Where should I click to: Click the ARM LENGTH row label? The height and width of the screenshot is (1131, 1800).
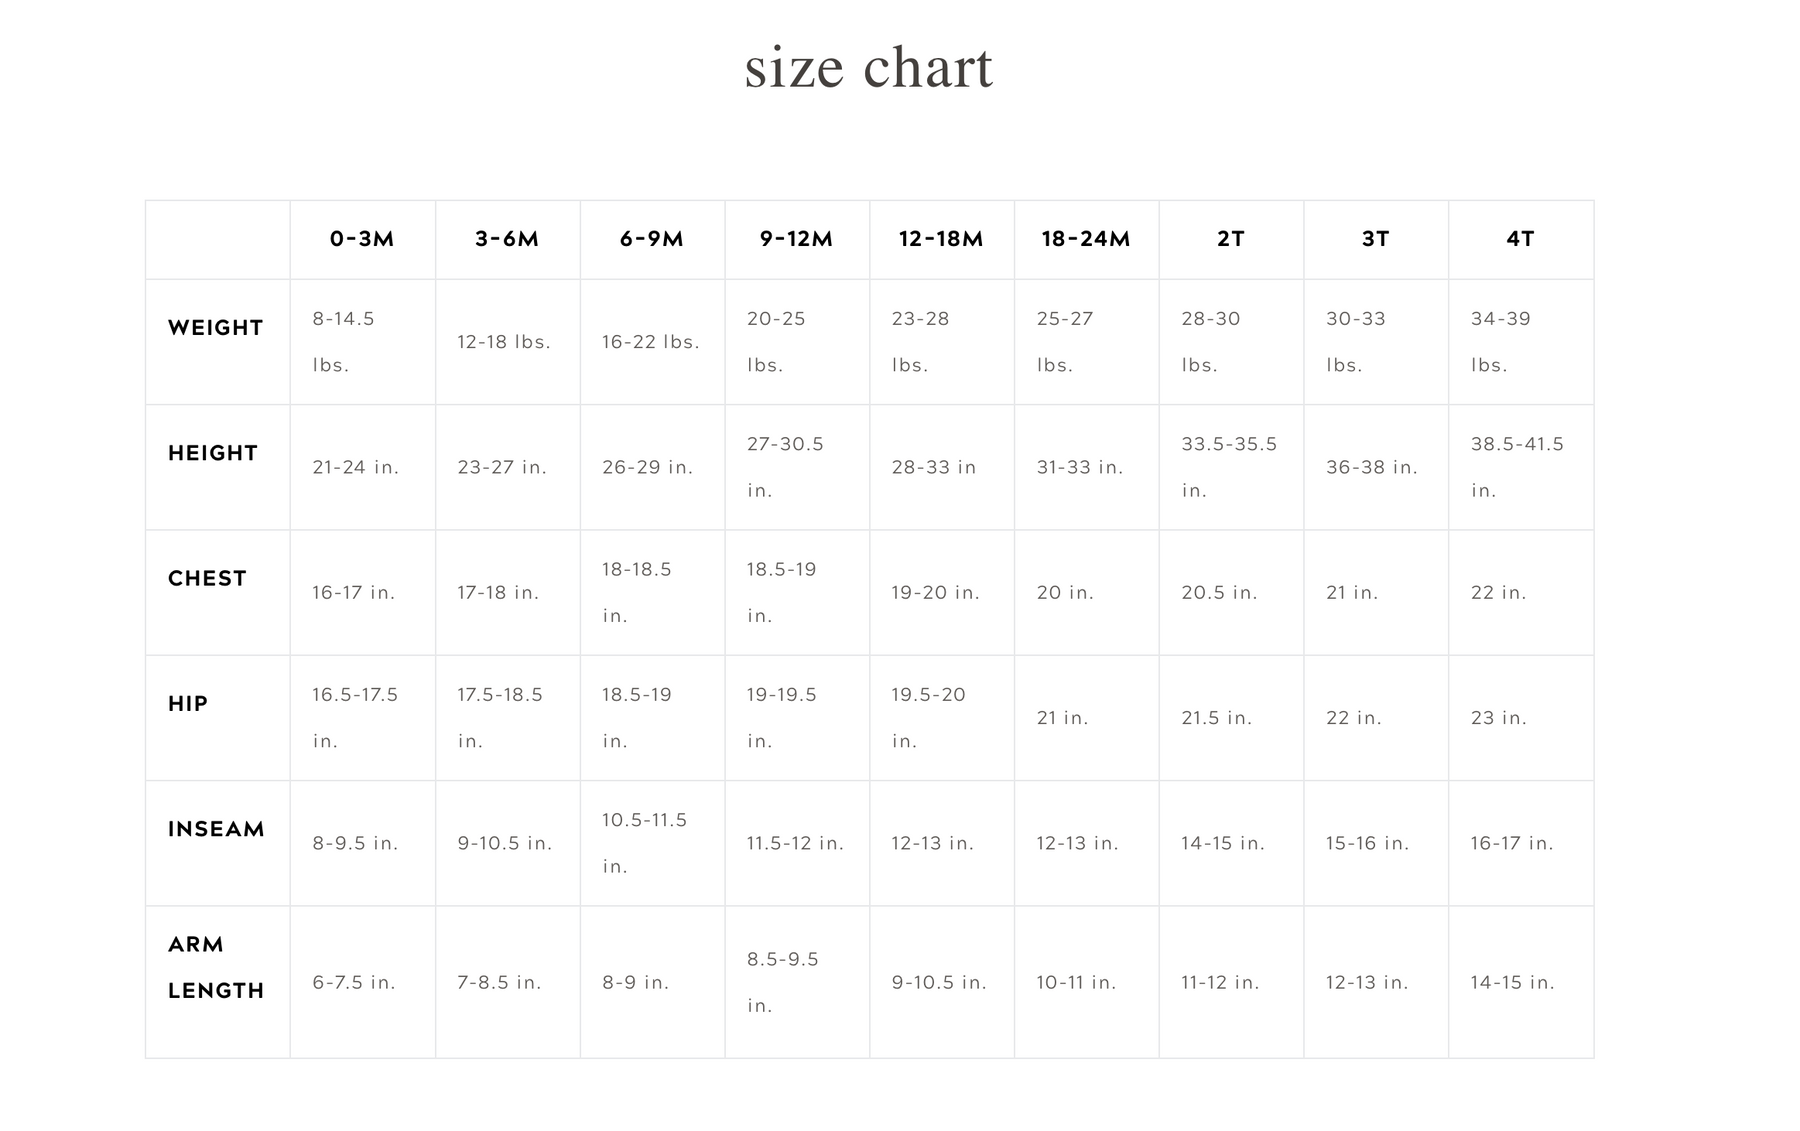(x=216, y=967)
